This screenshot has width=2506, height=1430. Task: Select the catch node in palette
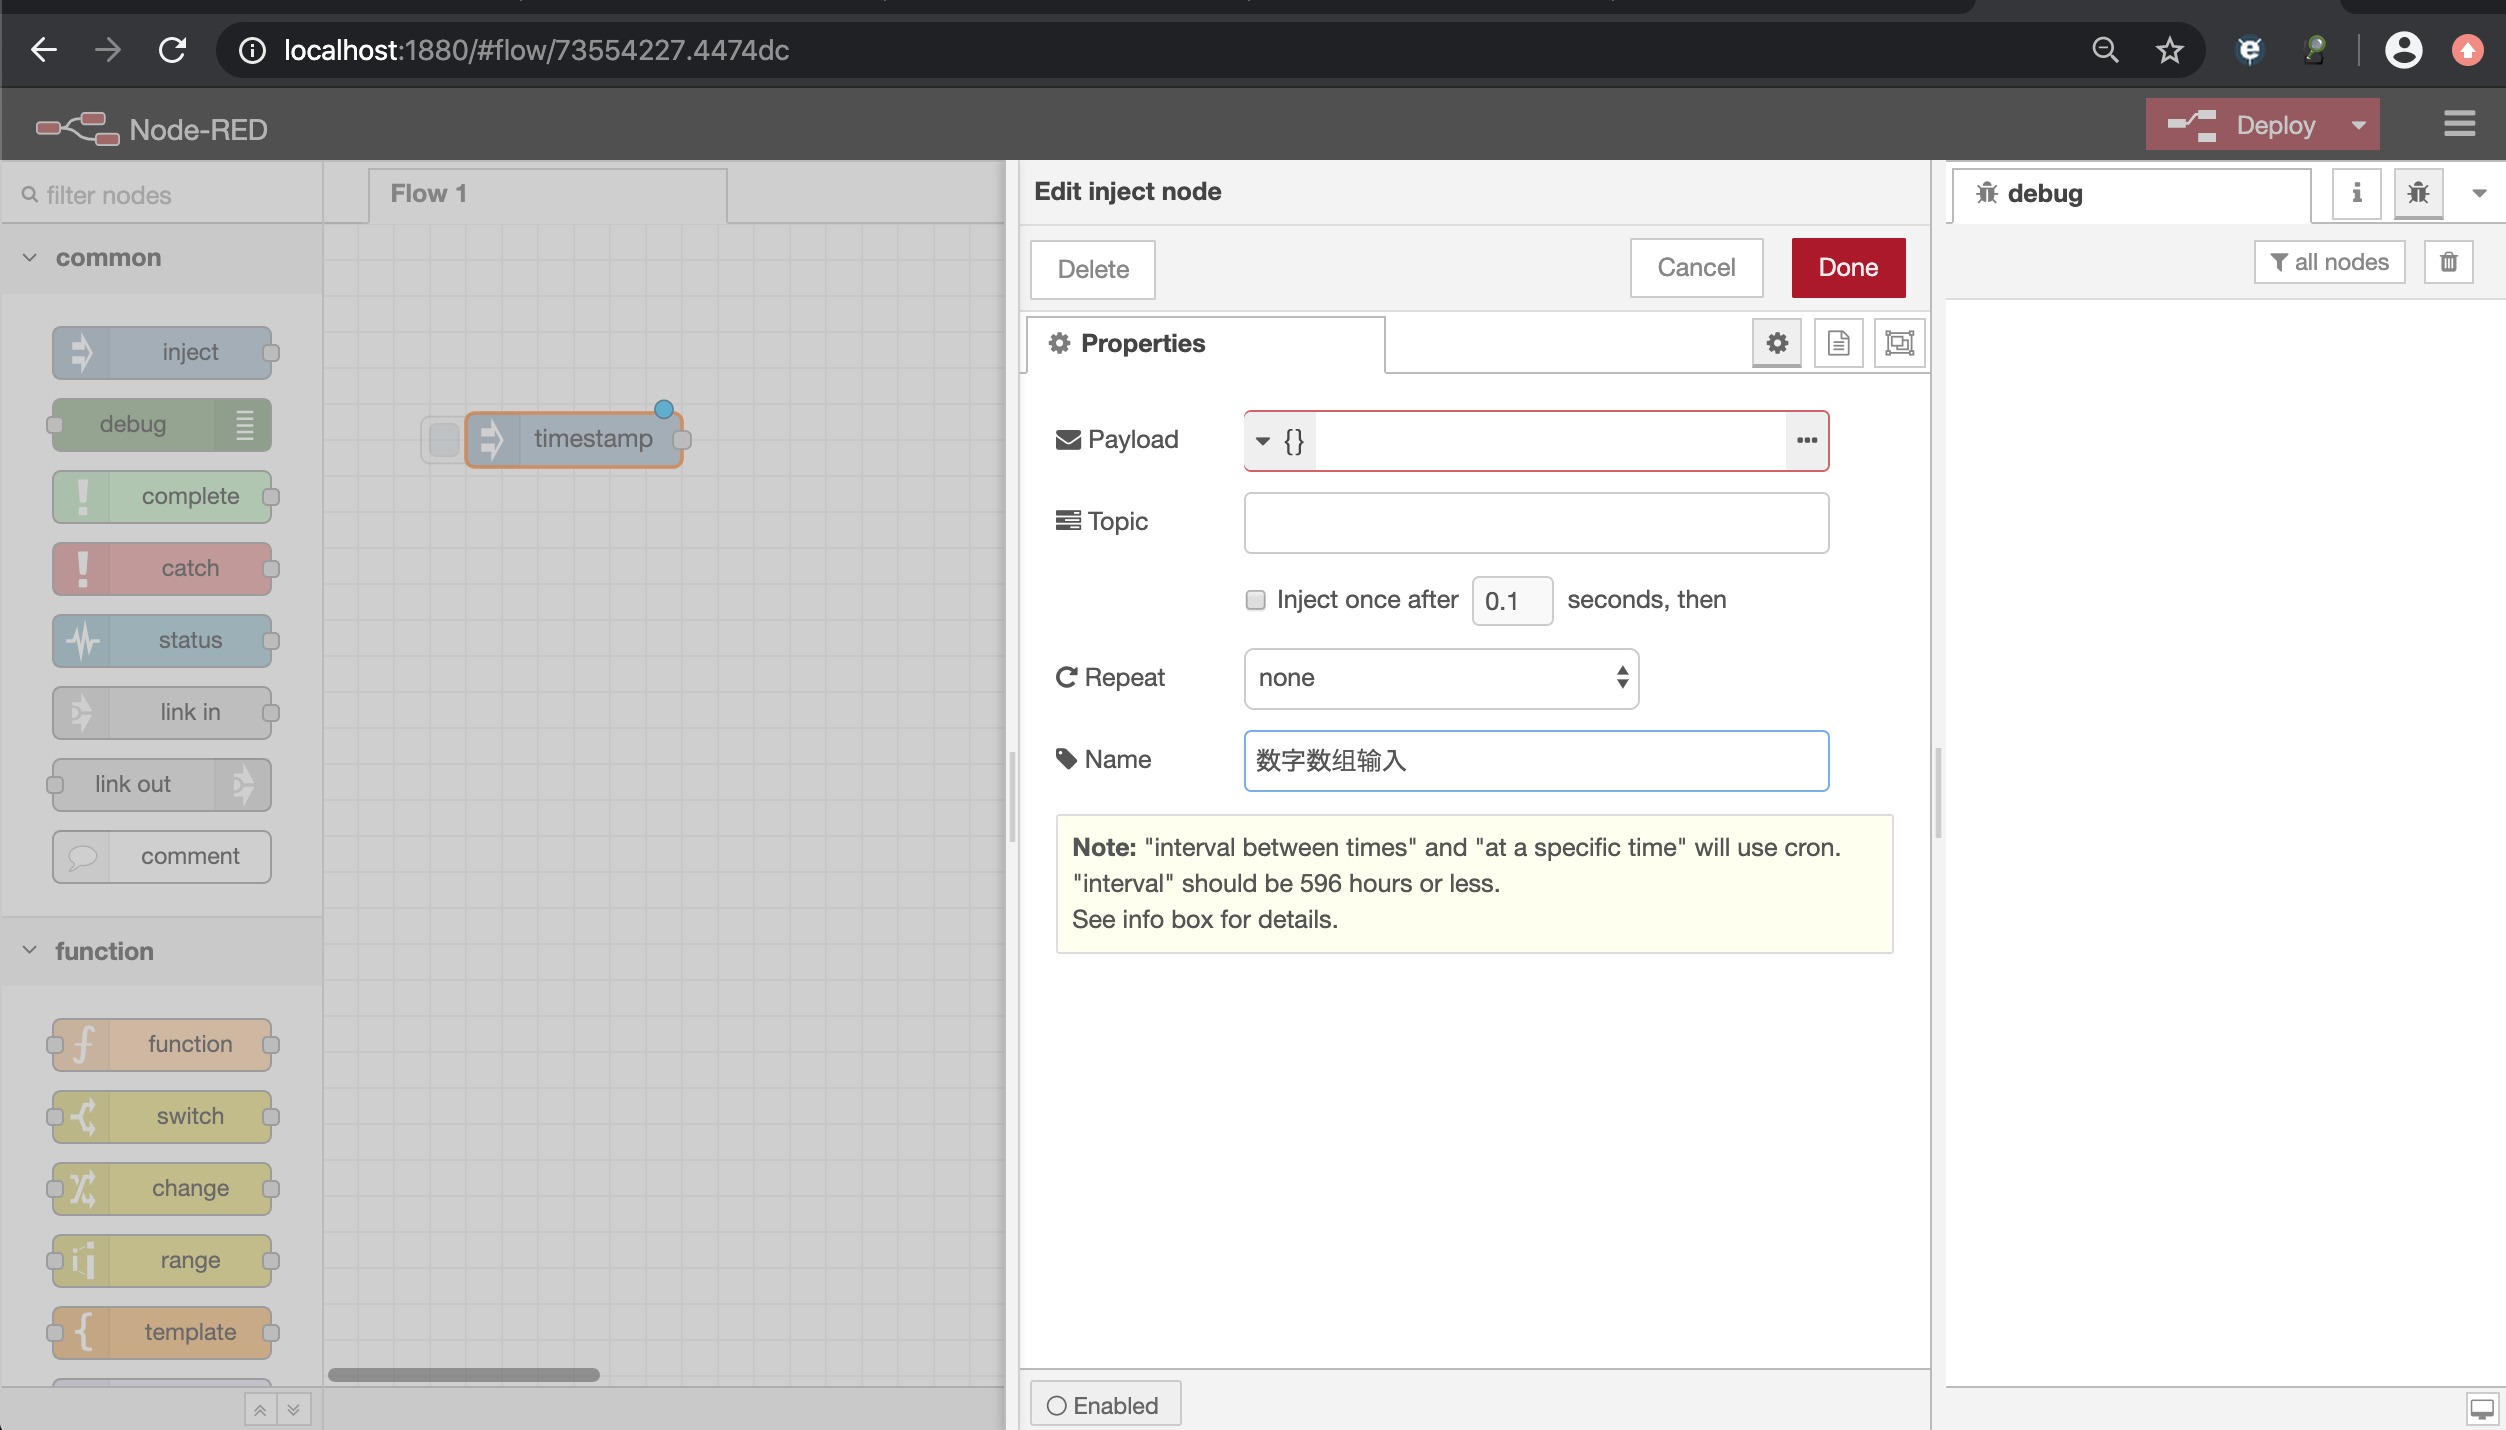[162, 568]
